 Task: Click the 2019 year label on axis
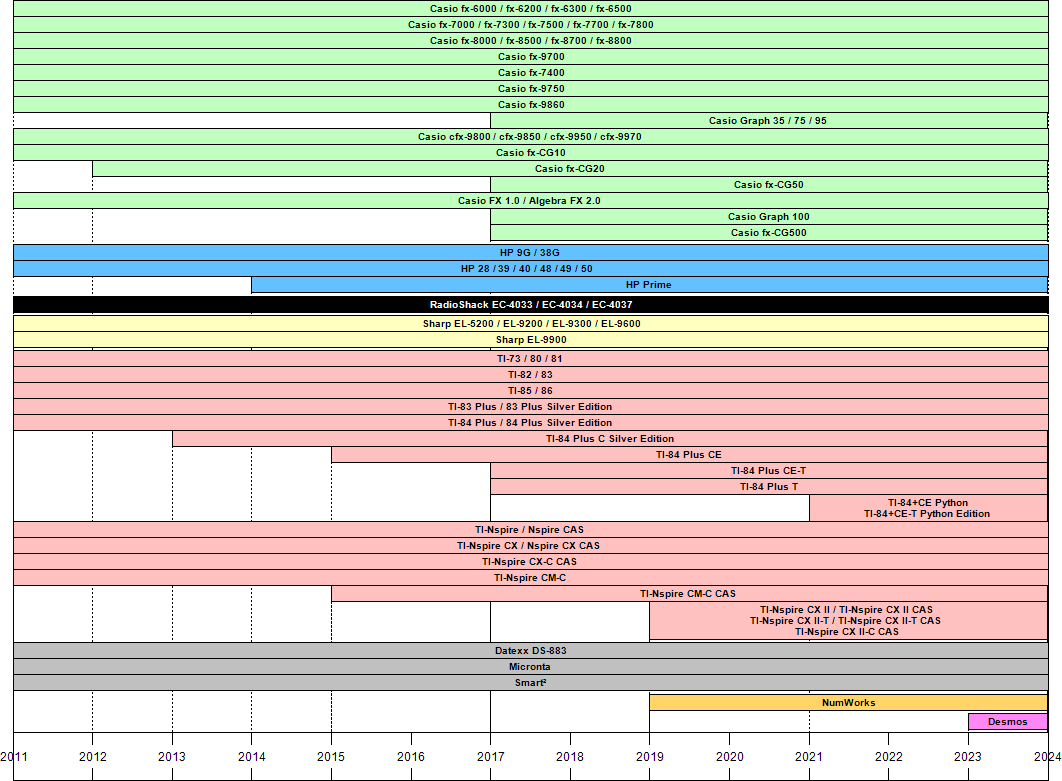point(650,757)
